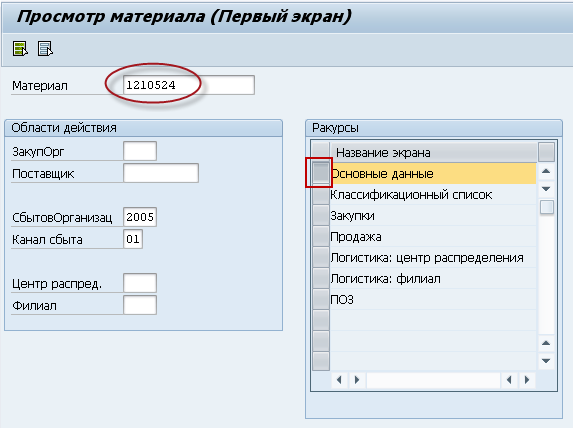Click the Канал сбыта field with 01
Image resolution: width=573 pixels, height=428 pixels.
pyautogui.click(x=133, y=239)
